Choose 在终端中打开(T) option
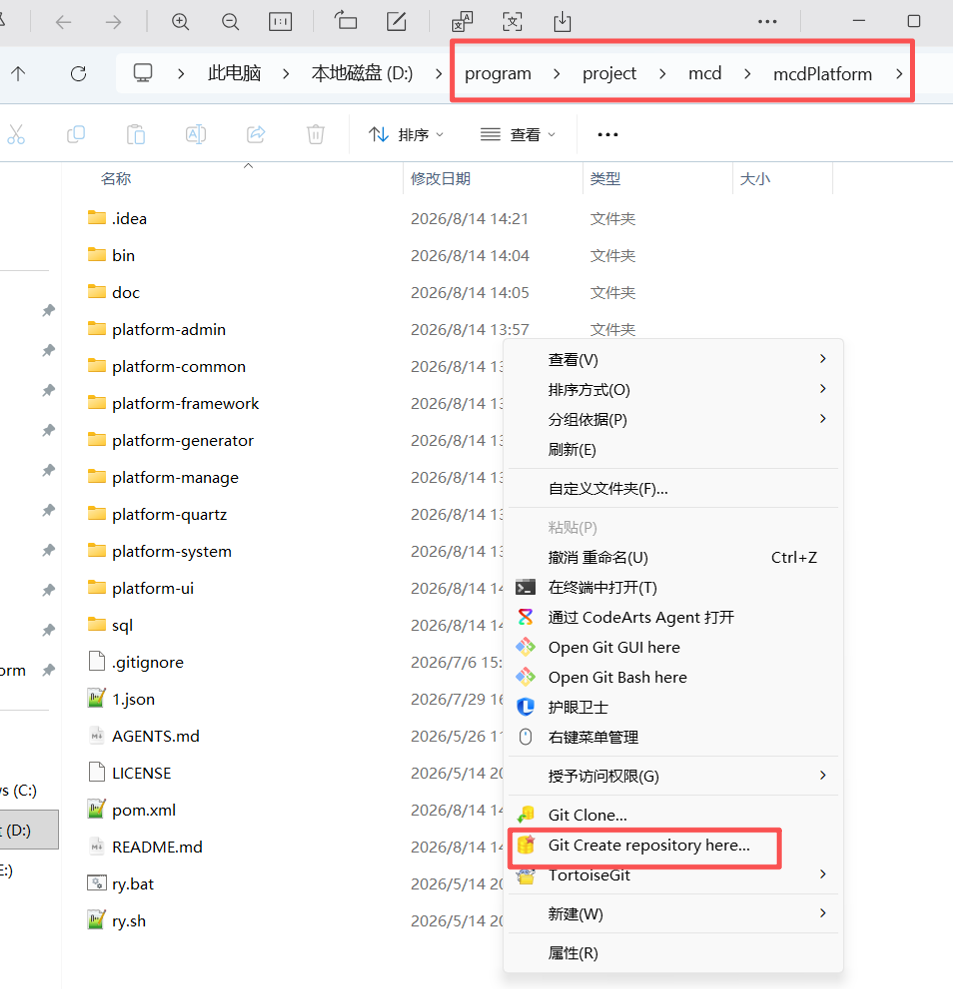This screenshot has width=953, height=989. tap(673, 587)
